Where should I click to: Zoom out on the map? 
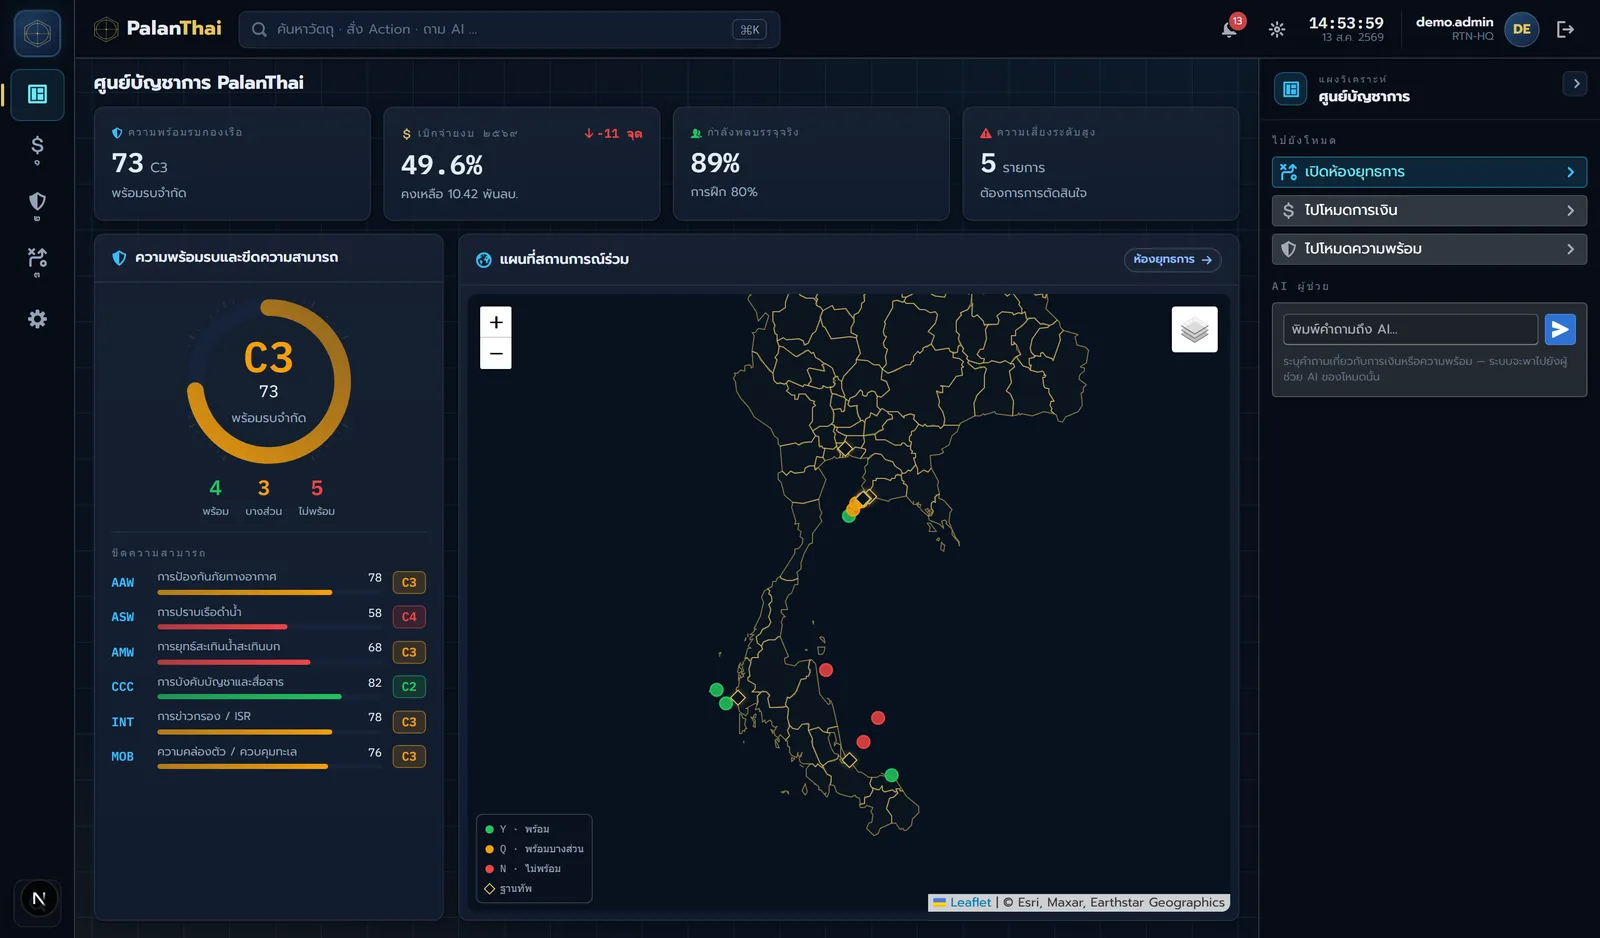pyautogui.click(x=496, y=354)
